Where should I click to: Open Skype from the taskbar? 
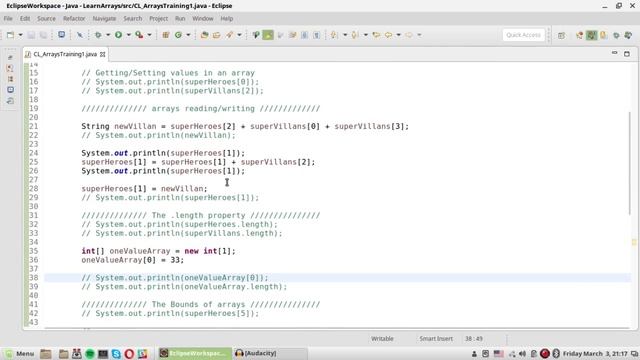(x=116, y=353)
